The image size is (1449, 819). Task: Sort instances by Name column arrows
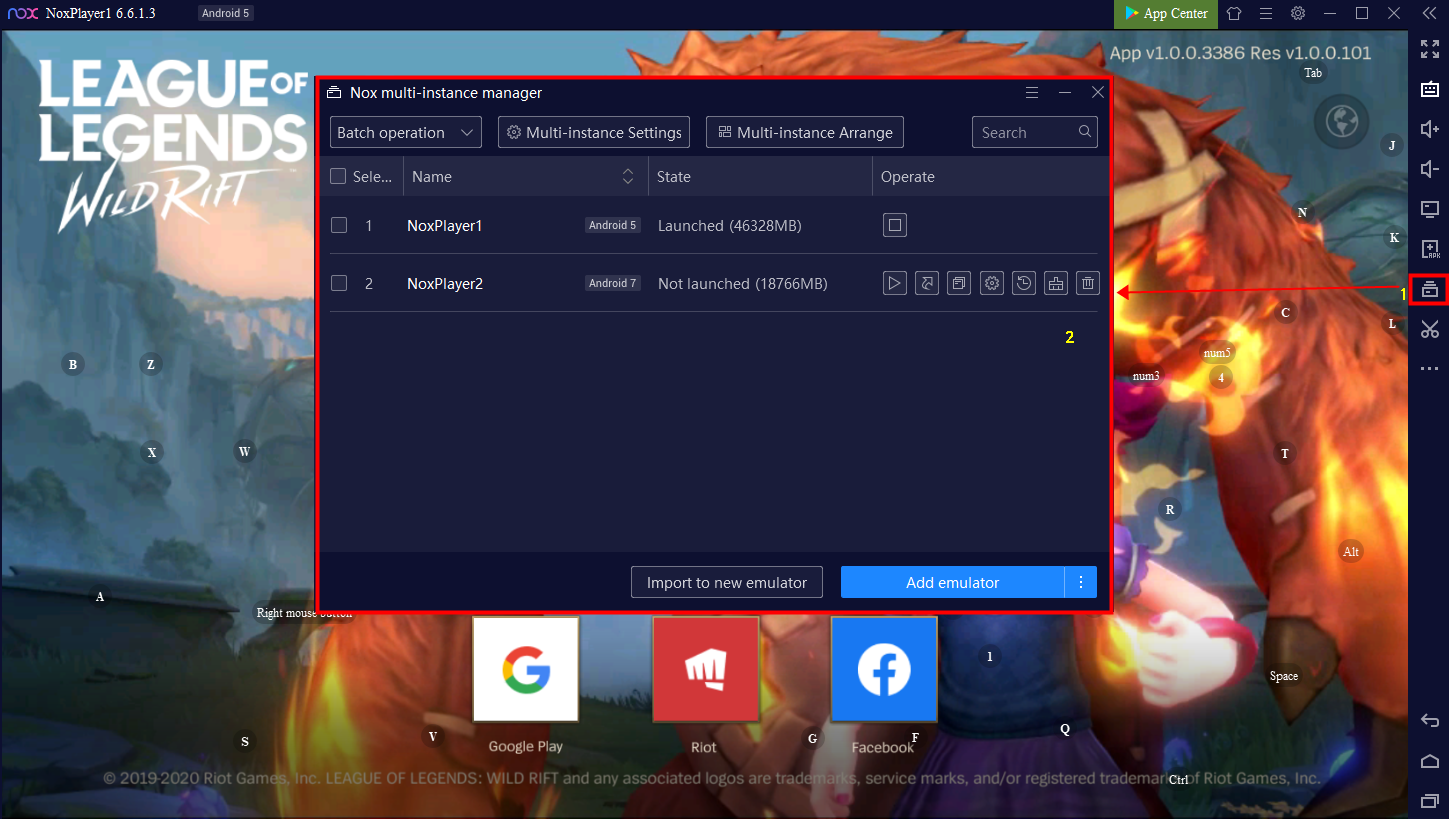click(x=628, y=176)
